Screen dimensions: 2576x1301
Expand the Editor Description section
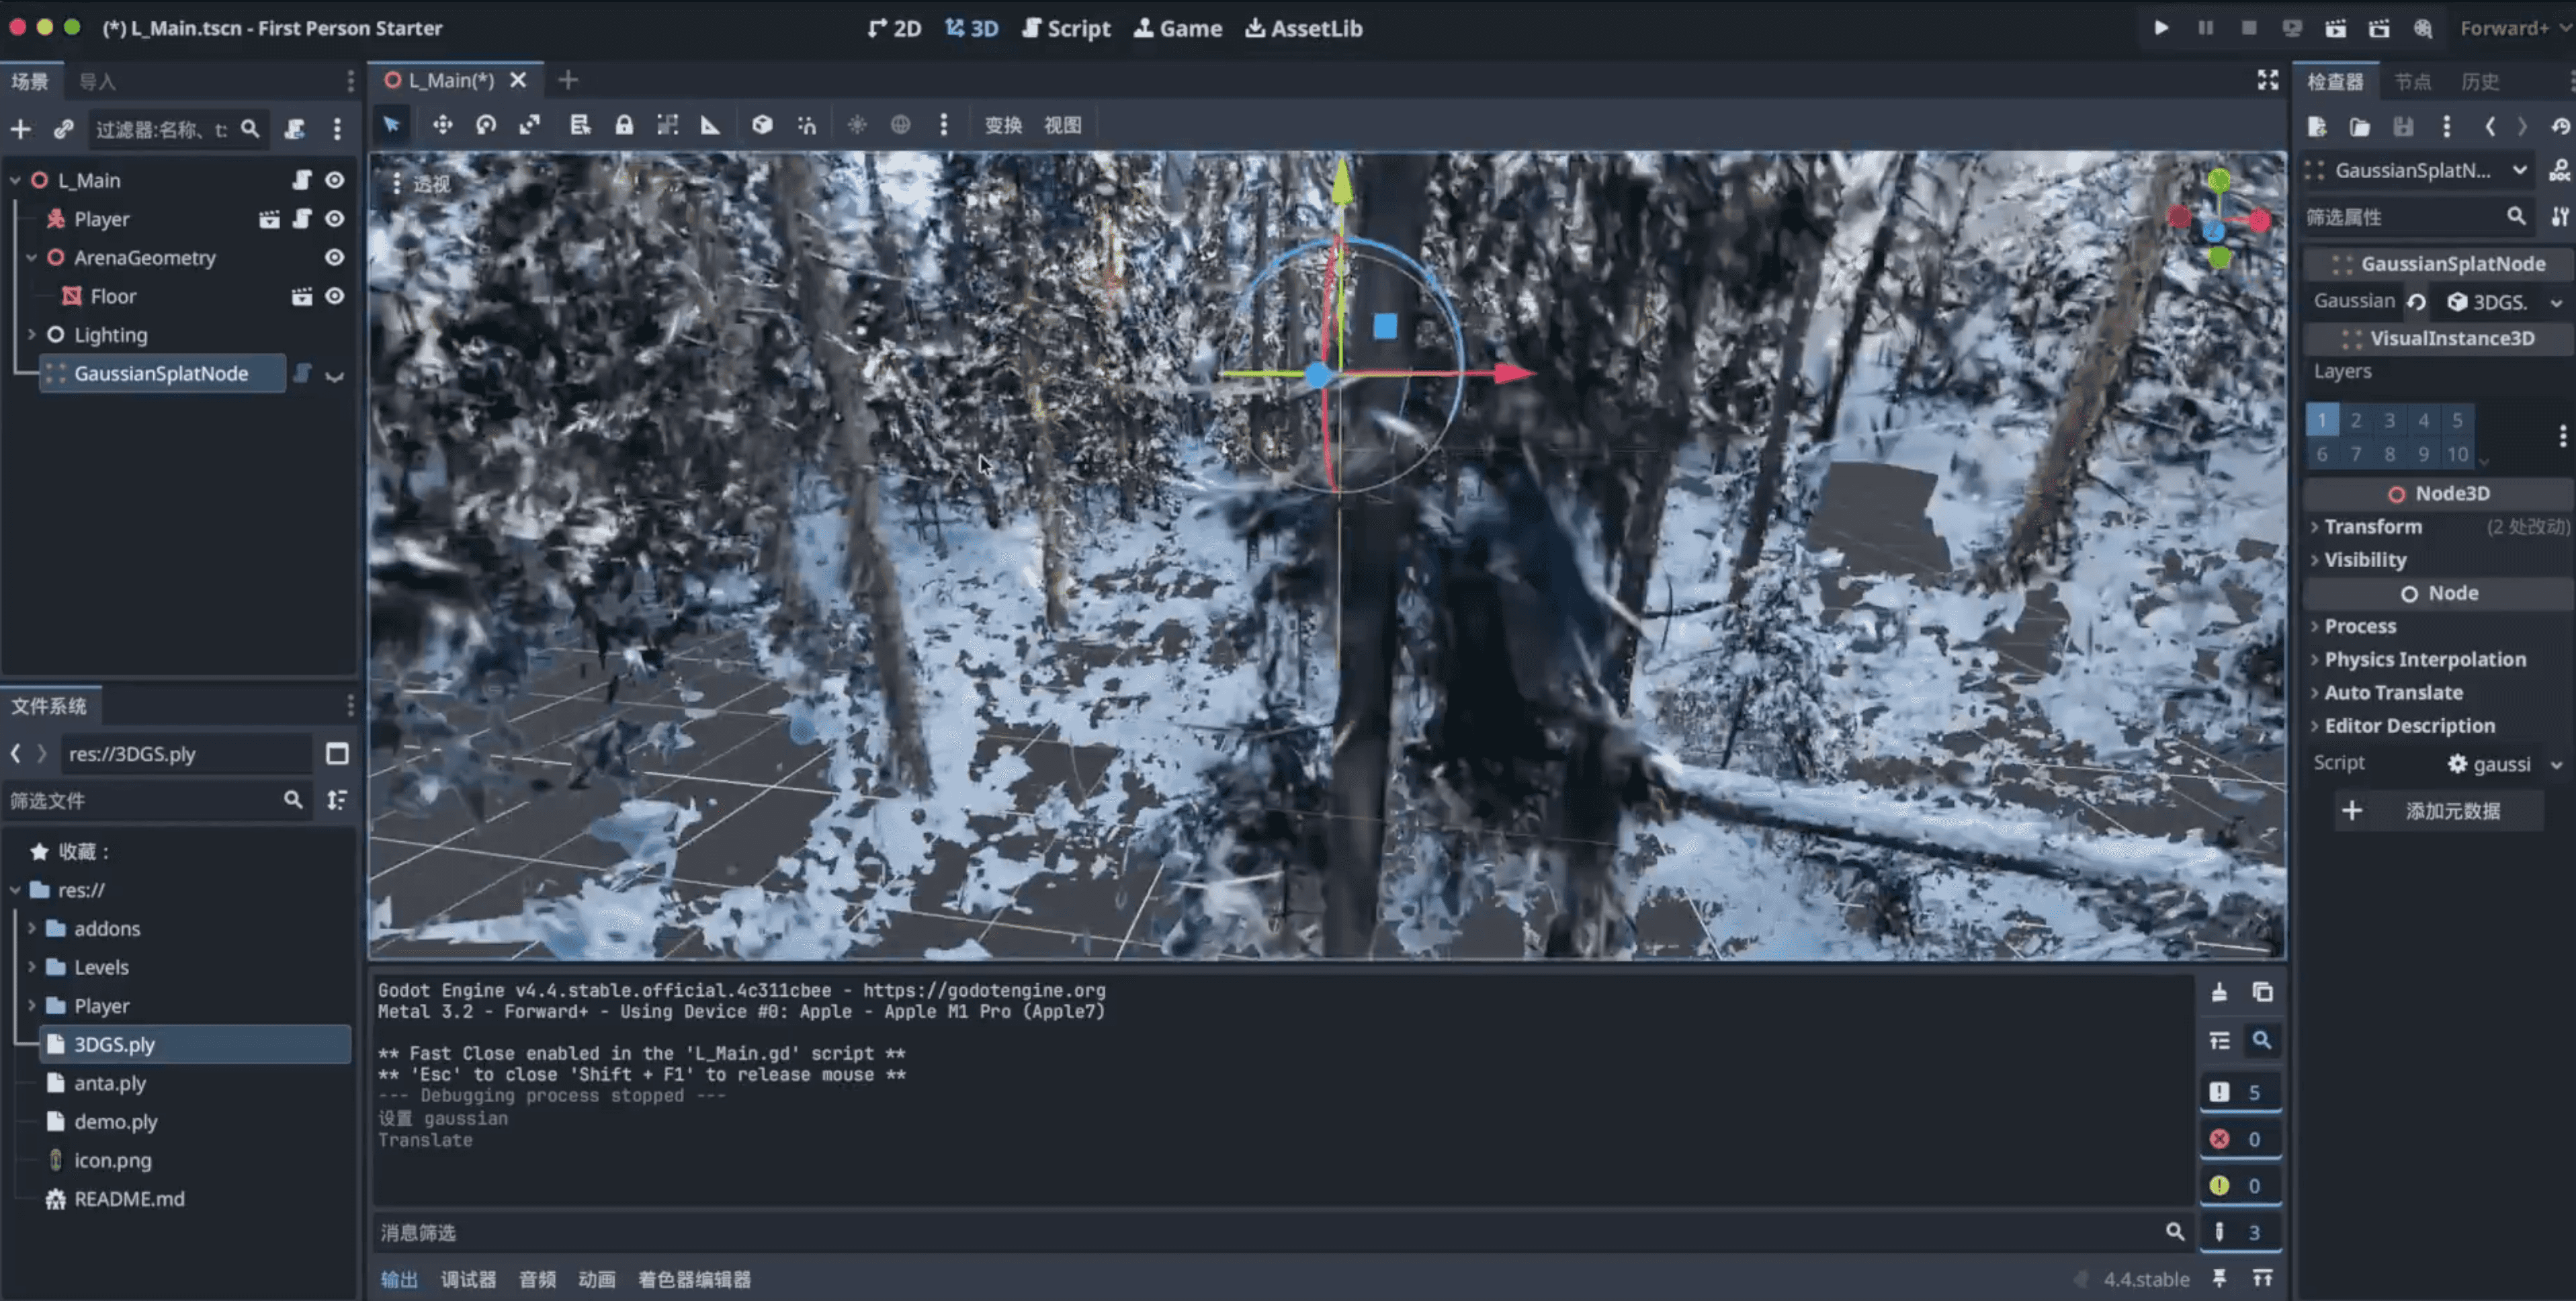tap(2438, 725)
